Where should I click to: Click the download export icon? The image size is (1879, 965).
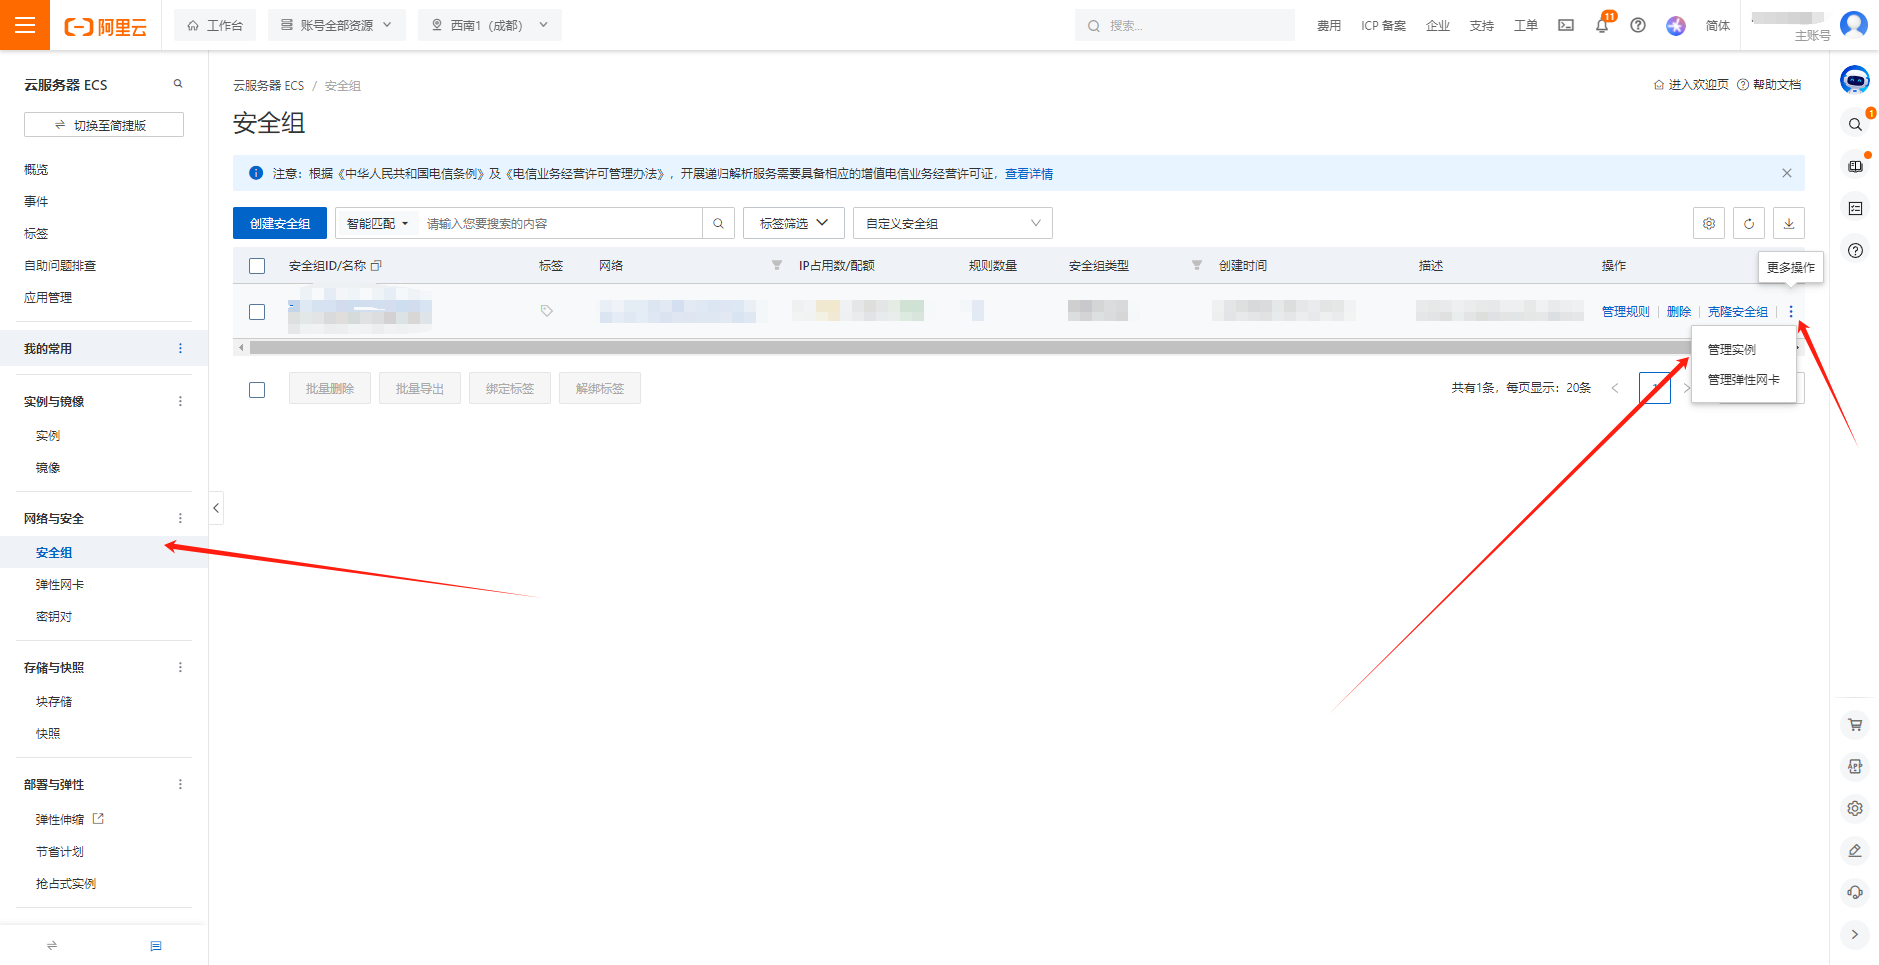(1789, 223)
